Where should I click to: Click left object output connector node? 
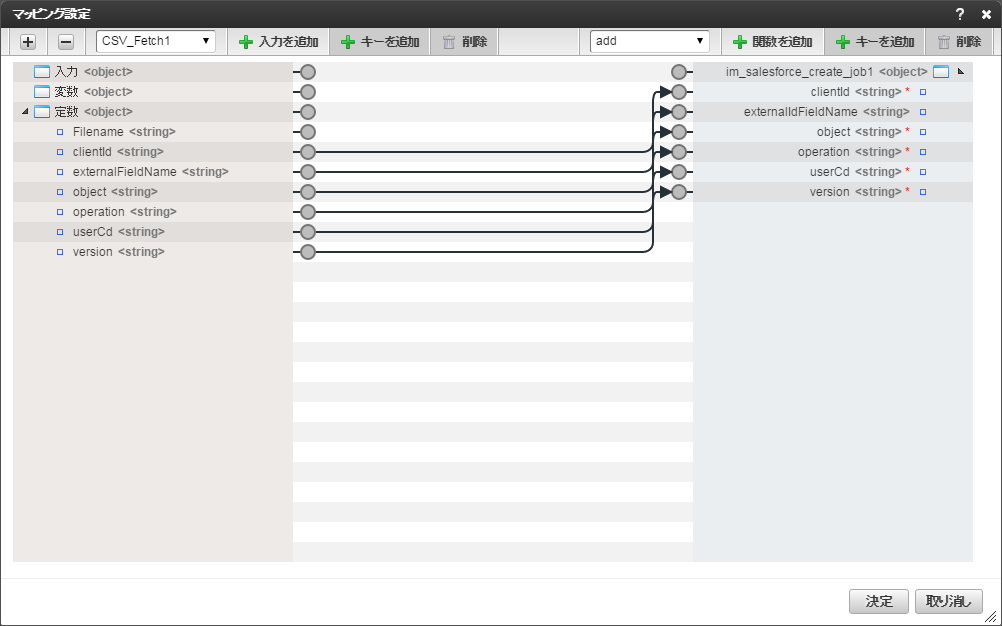308,192
